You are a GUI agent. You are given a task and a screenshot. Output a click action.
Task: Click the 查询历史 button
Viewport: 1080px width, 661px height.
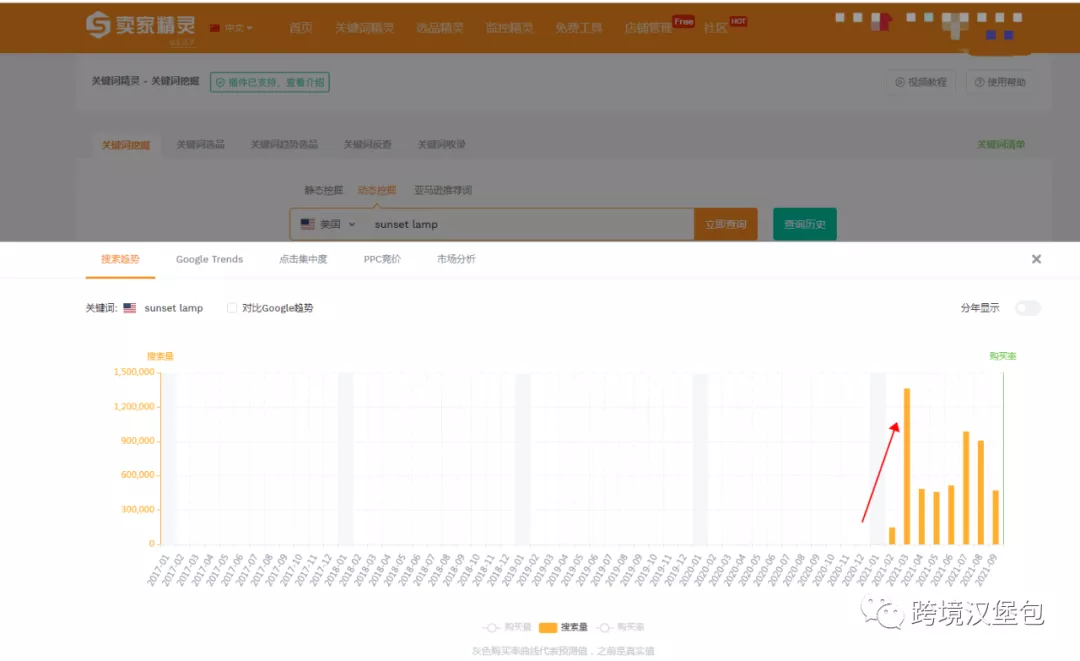804,224
